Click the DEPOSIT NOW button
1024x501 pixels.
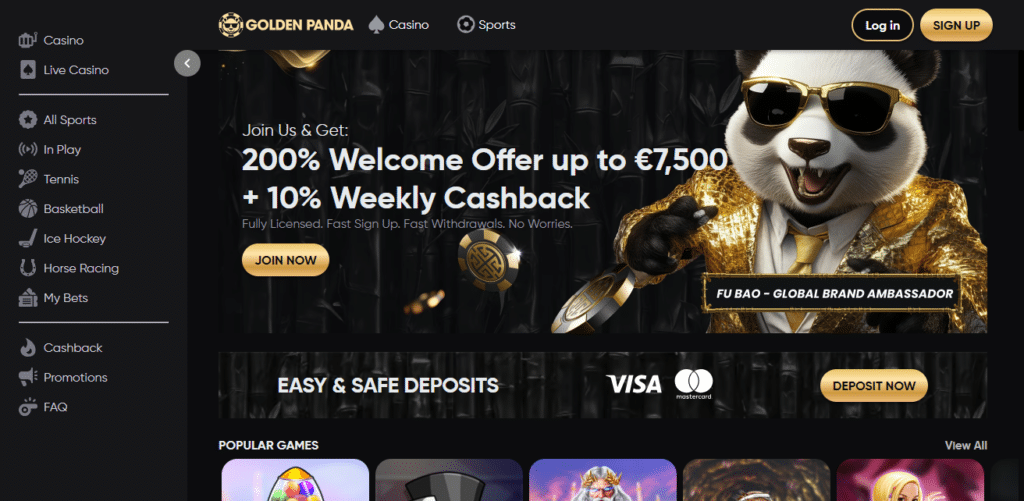[x=874, y=385]
